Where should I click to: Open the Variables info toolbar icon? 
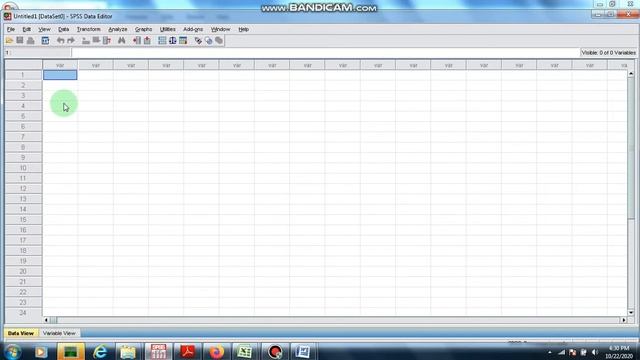pos(107,40)
